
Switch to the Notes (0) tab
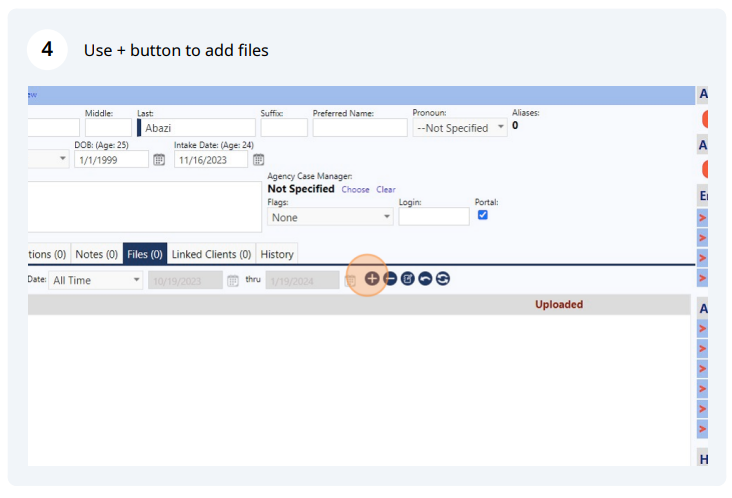pos(96,254)
